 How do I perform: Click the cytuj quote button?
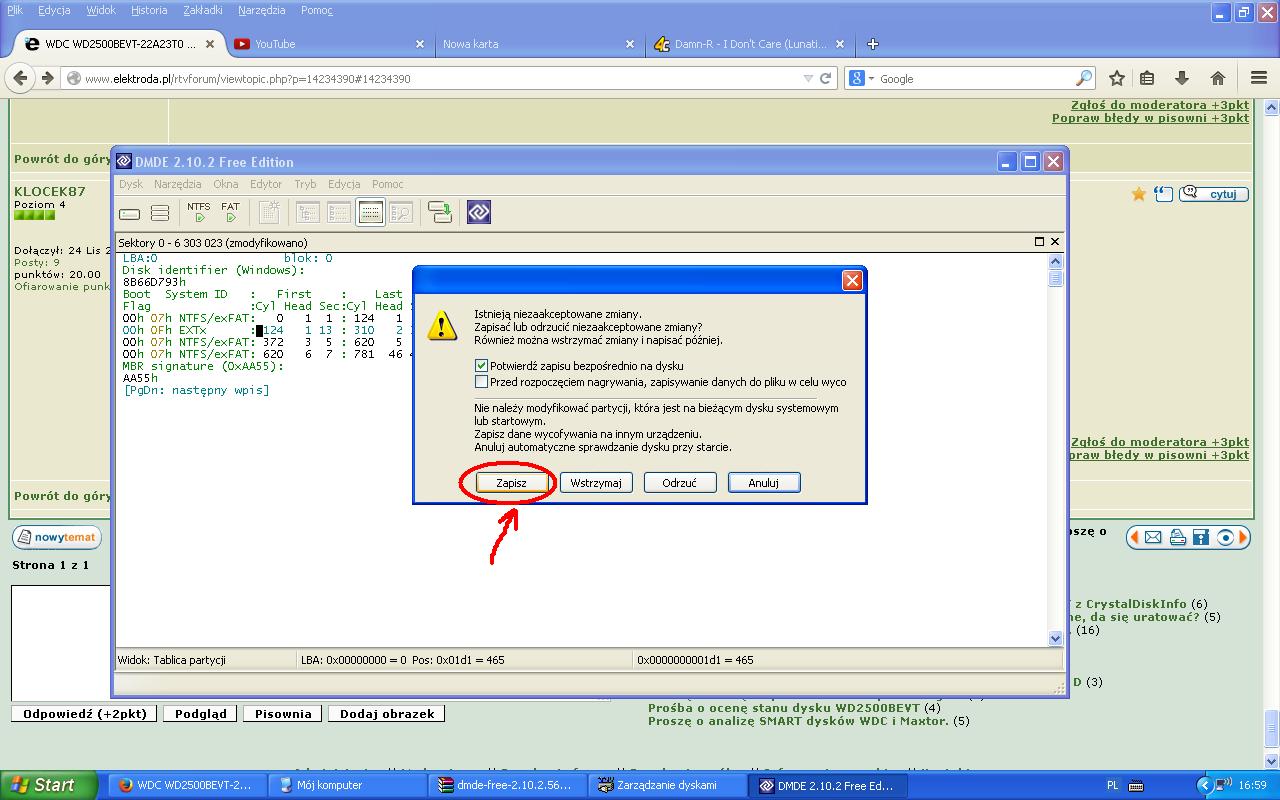click(x=1214, y=194)
